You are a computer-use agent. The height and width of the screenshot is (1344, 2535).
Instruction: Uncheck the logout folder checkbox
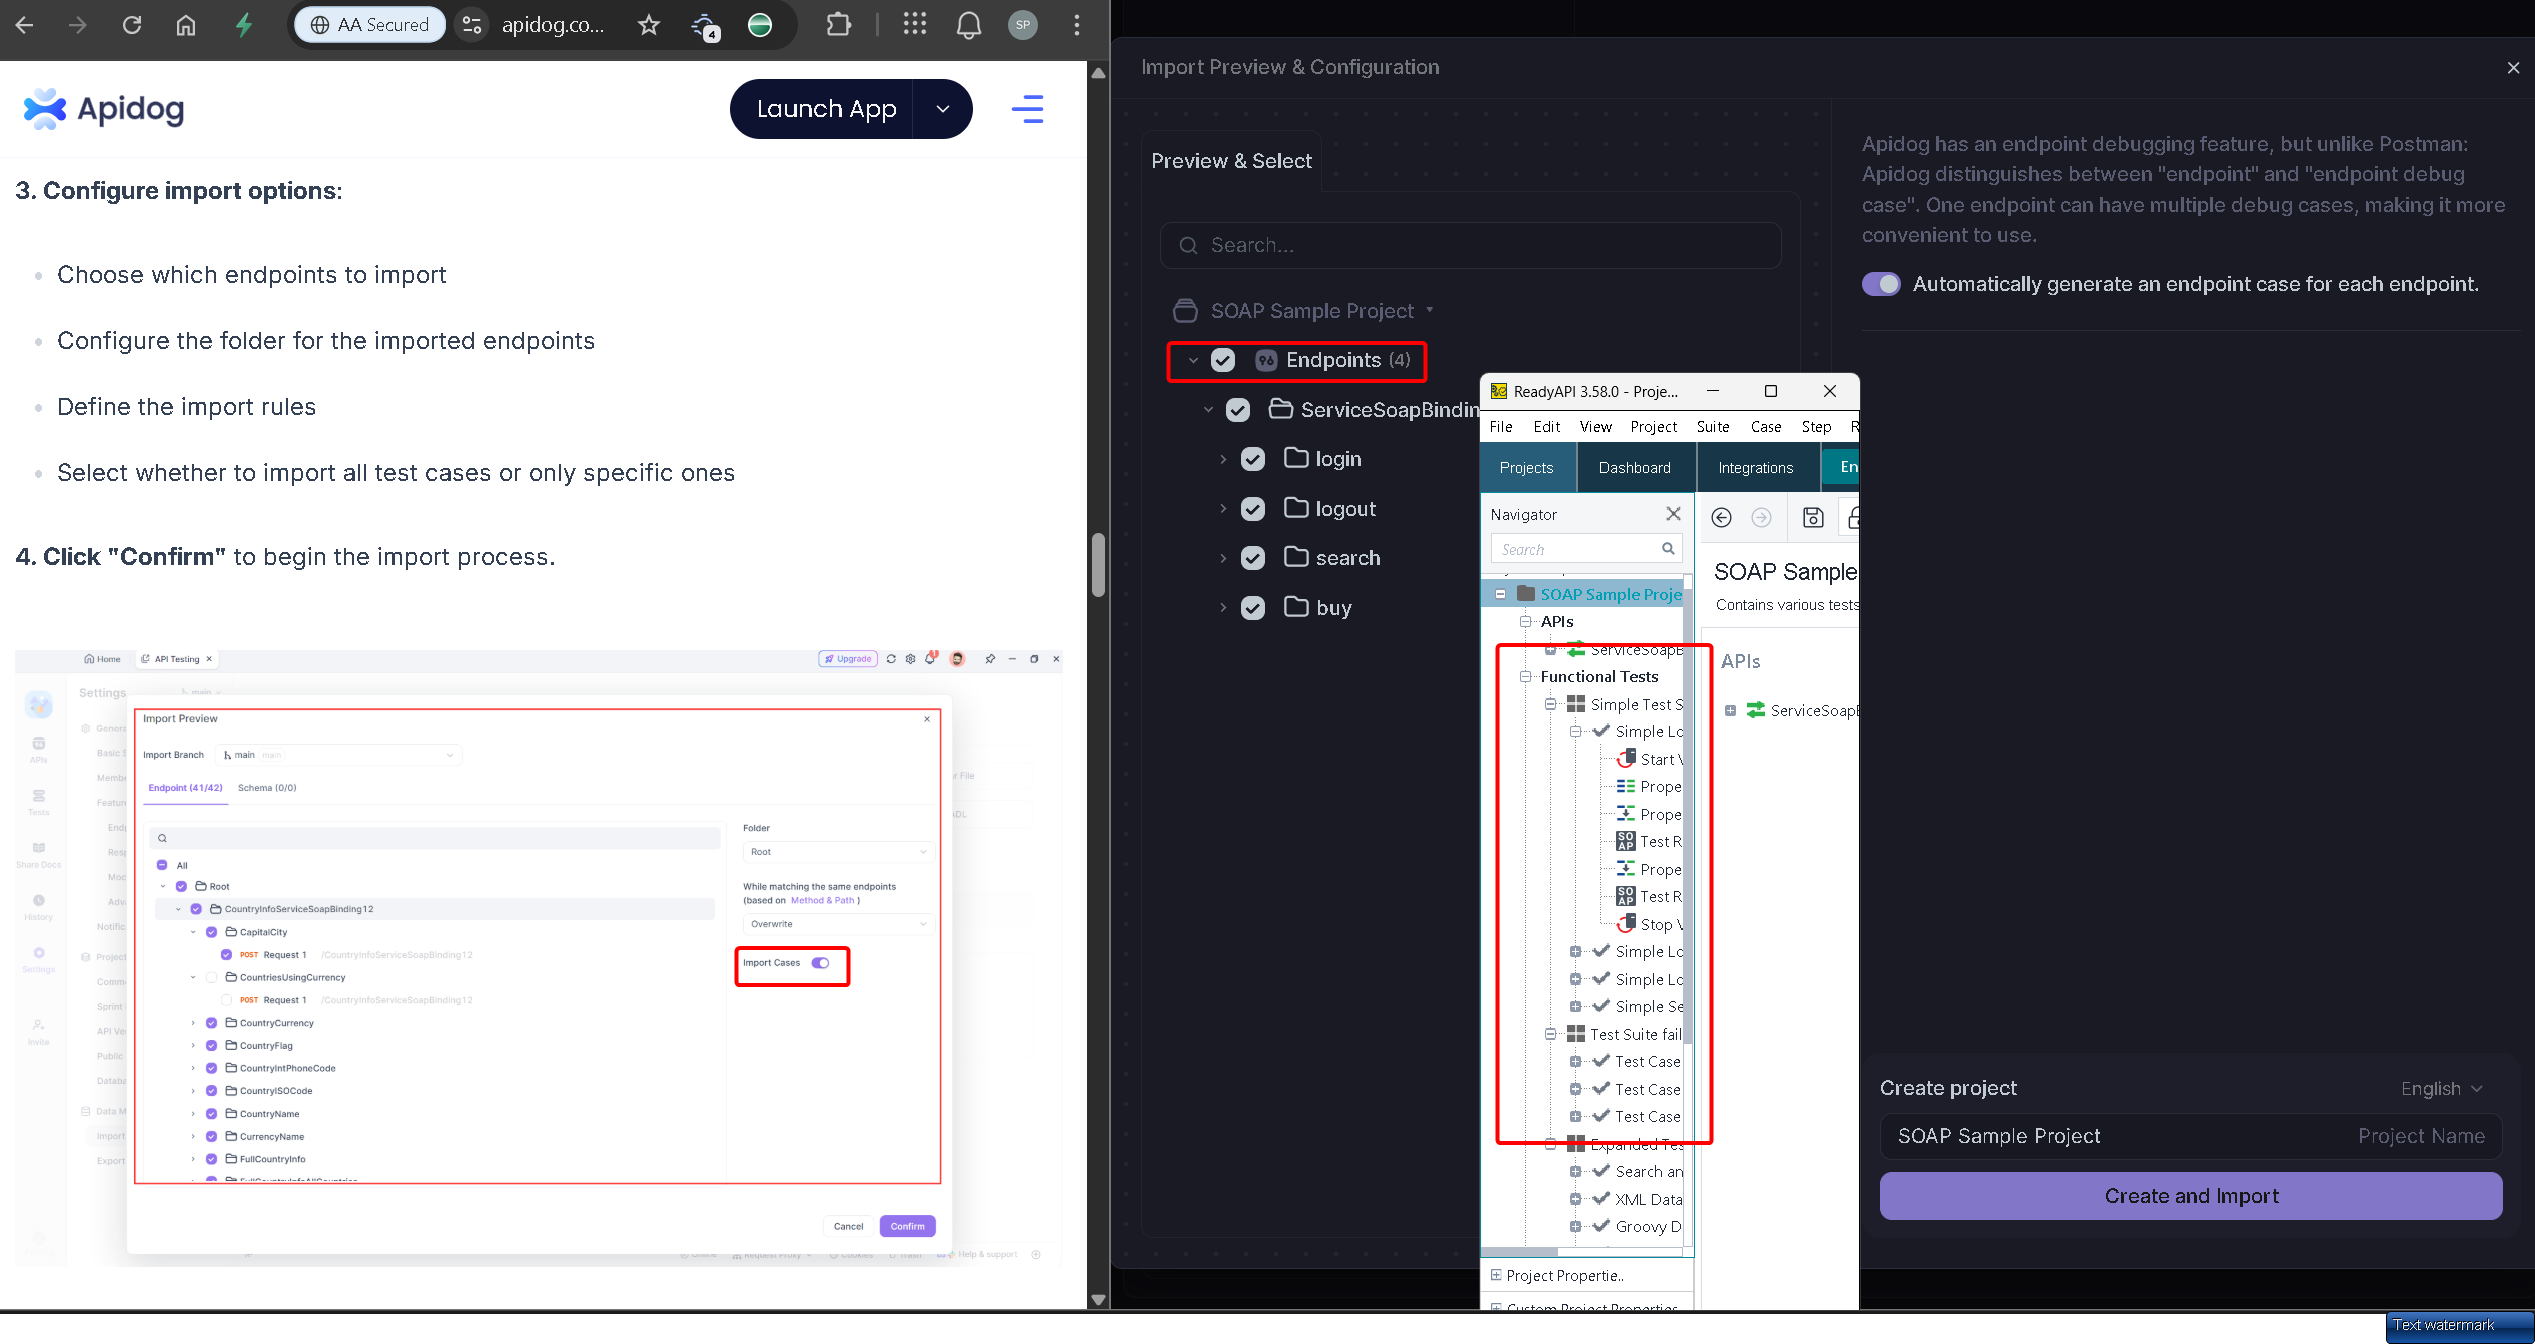(1252, 509)
